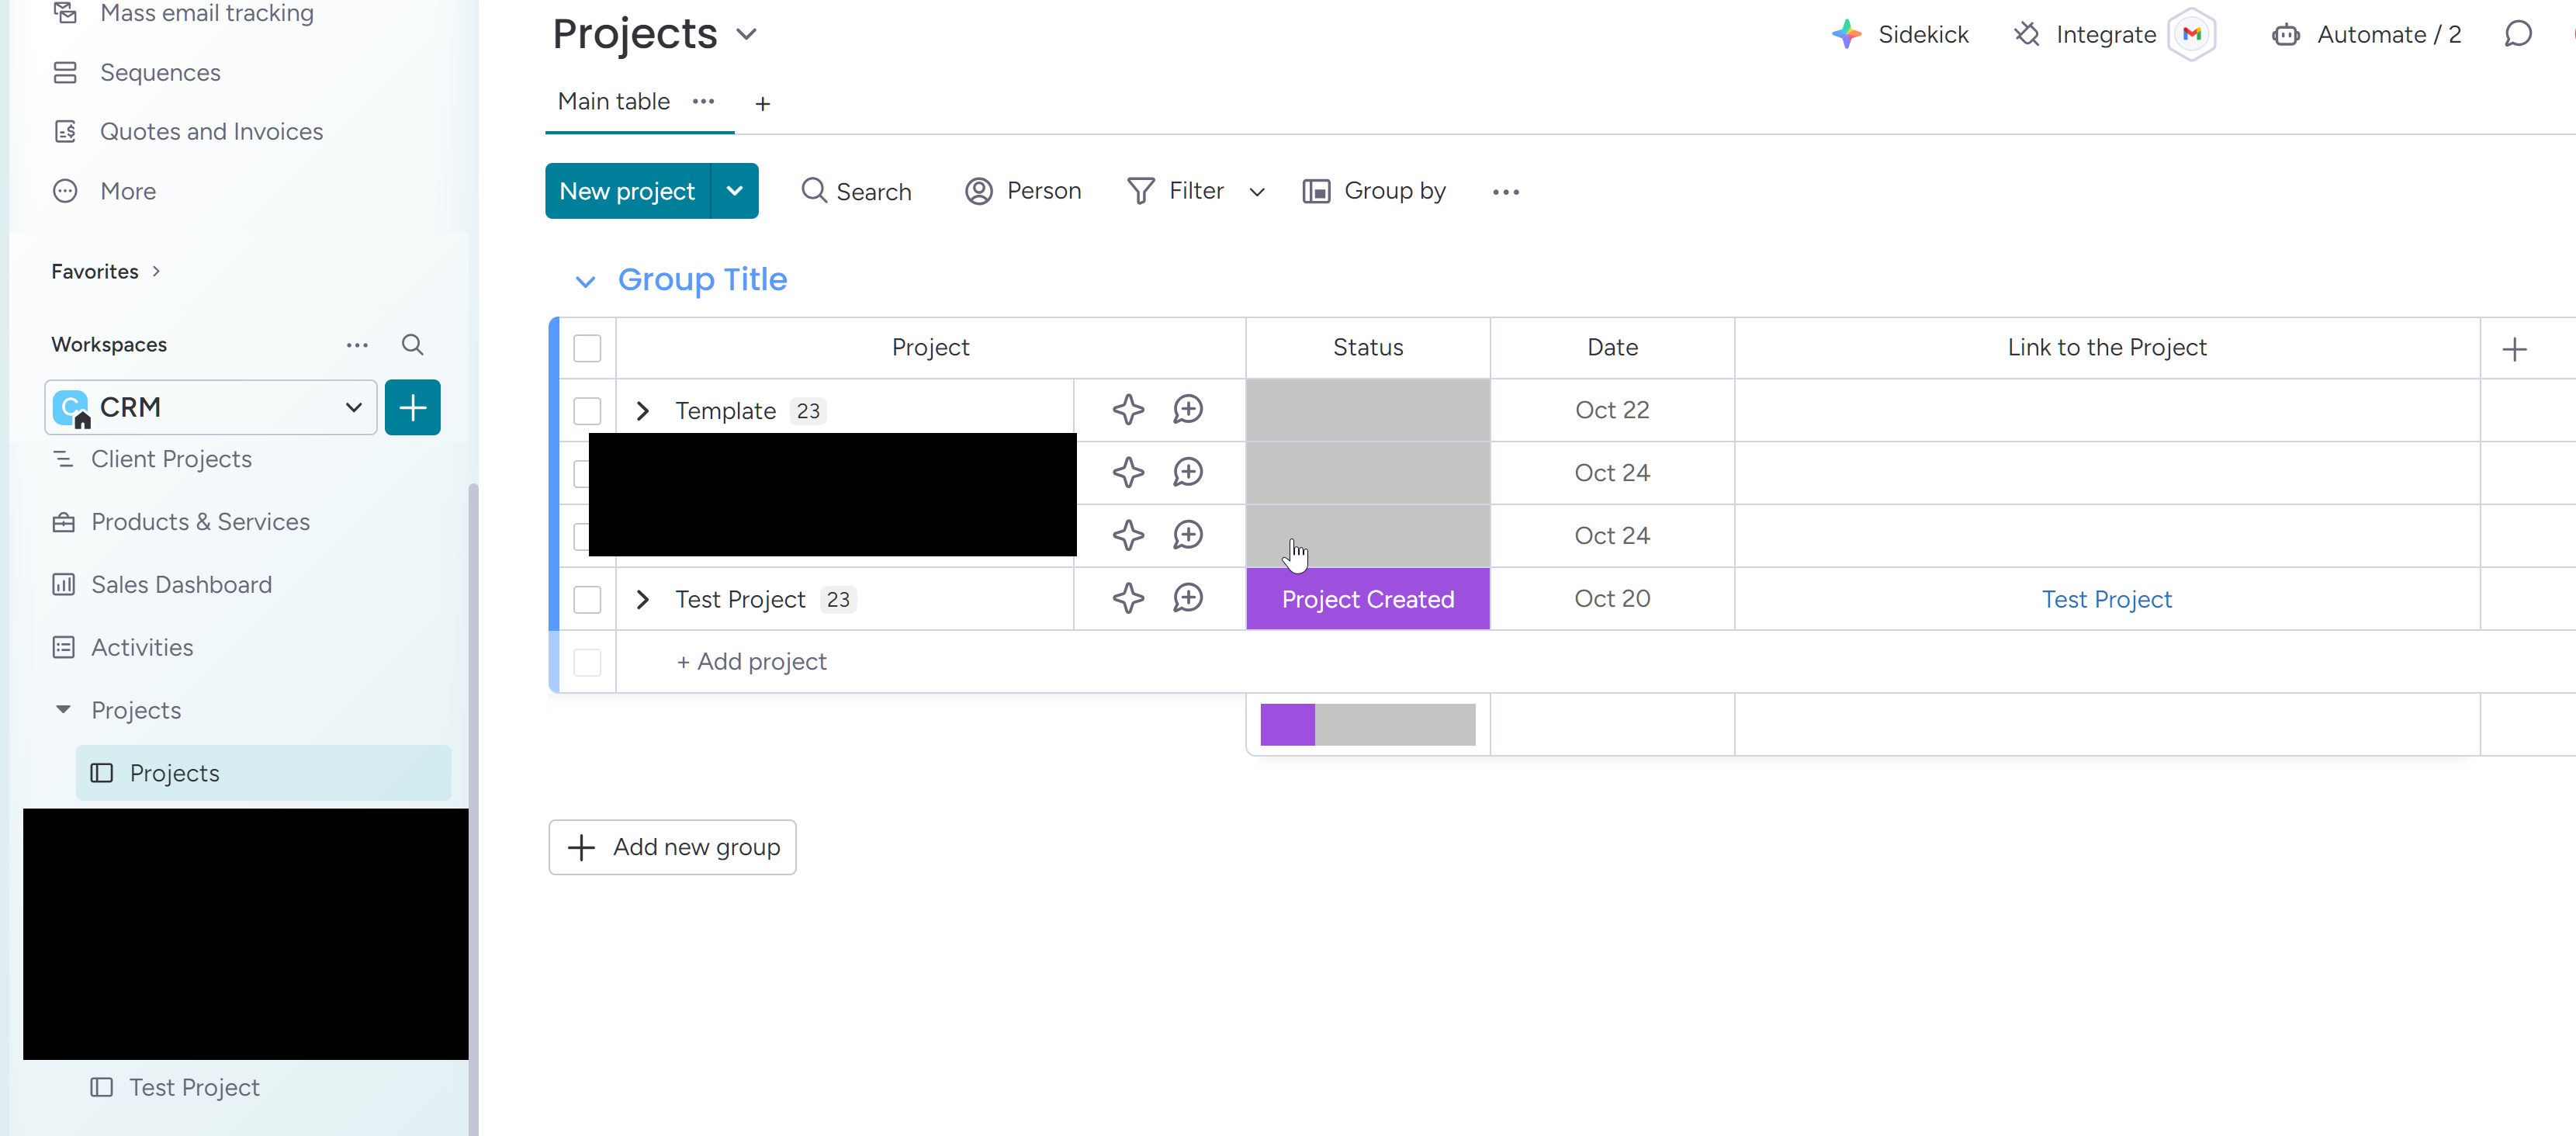
Task: Collapse the Group Title group
Action: point(585,281)
